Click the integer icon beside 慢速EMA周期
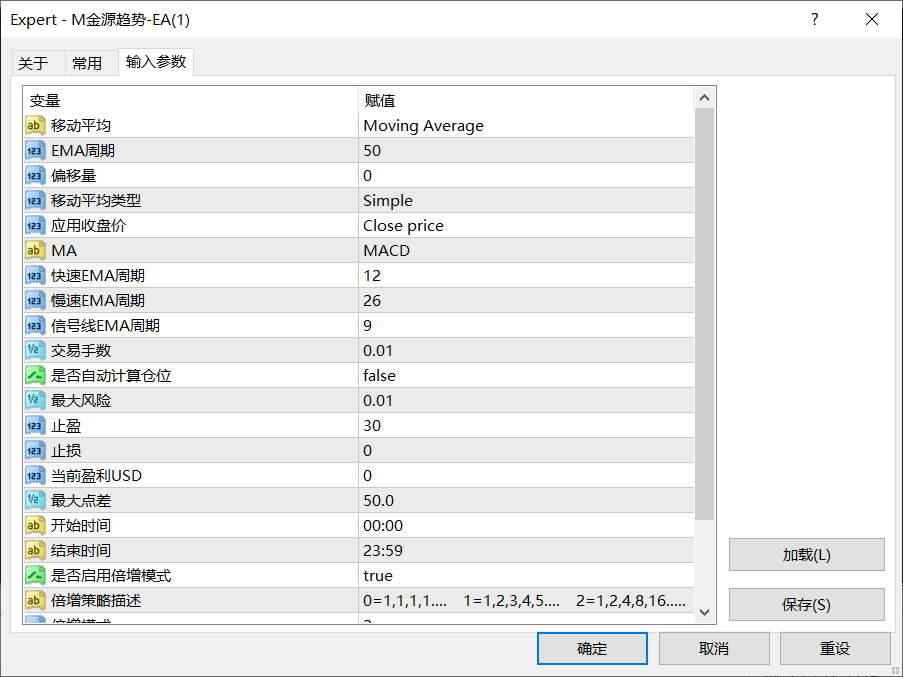Screen dimensions: 903x677 pos(35,301)
